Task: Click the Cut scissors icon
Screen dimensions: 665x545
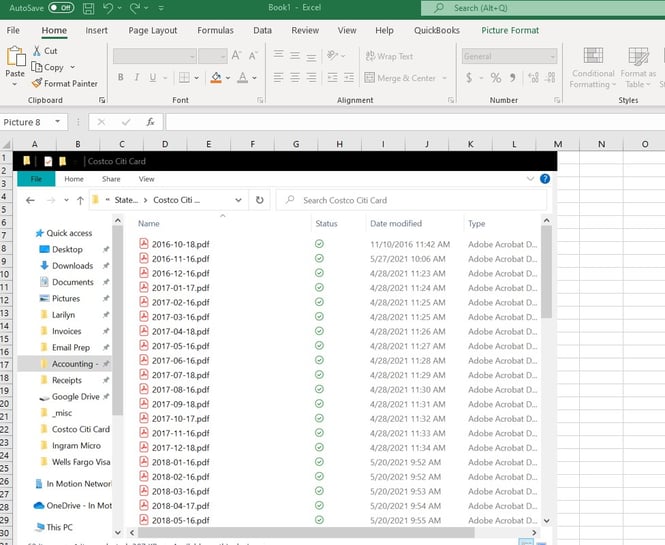Action: pyautogui.click(x=37, y=51)
